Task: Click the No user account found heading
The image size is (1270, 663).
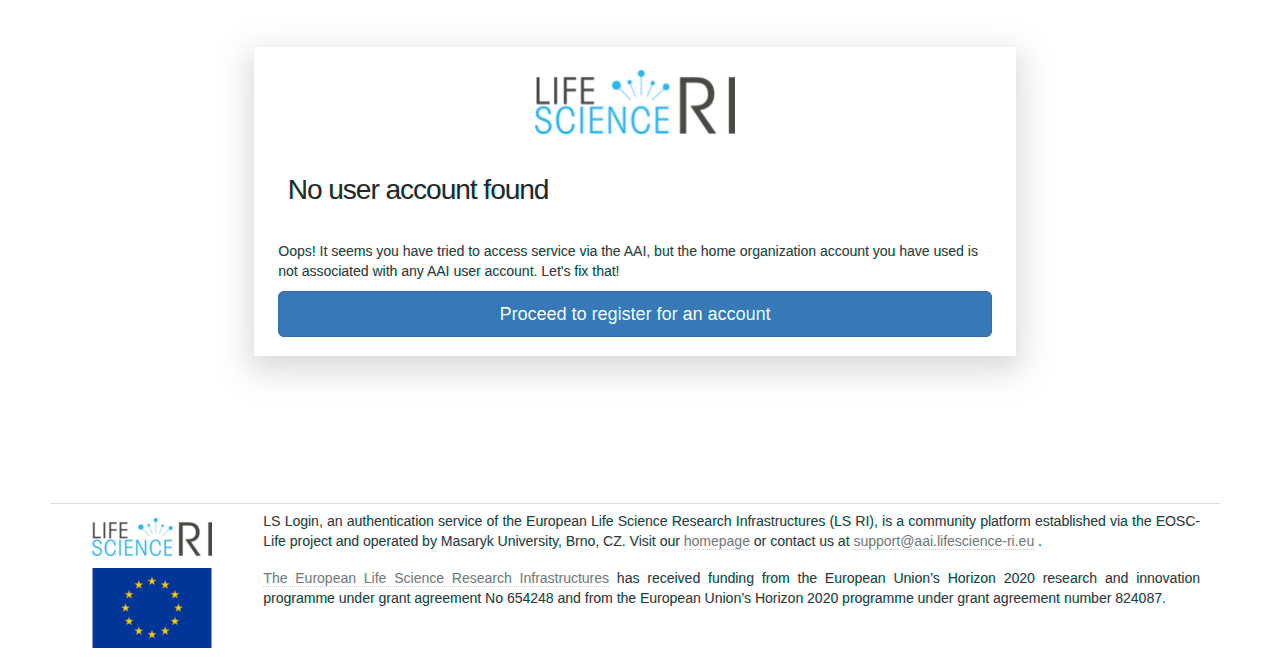Action: point(418,189)
